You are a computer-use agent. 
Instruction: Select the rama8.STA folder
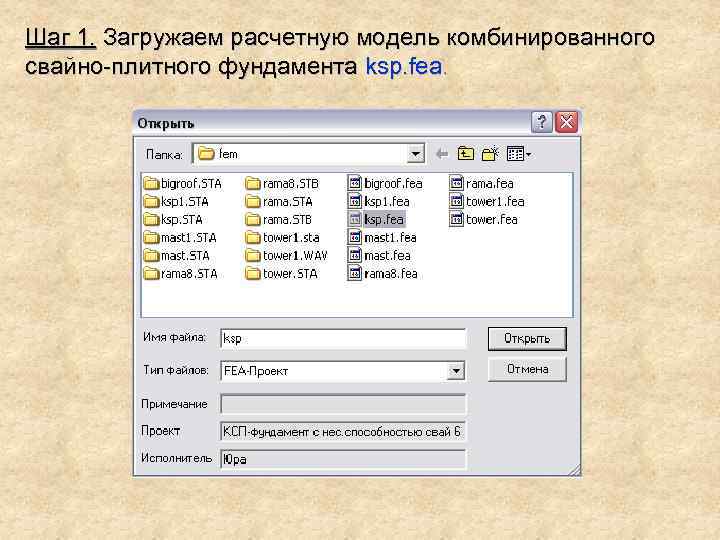[x=180, y=274]
